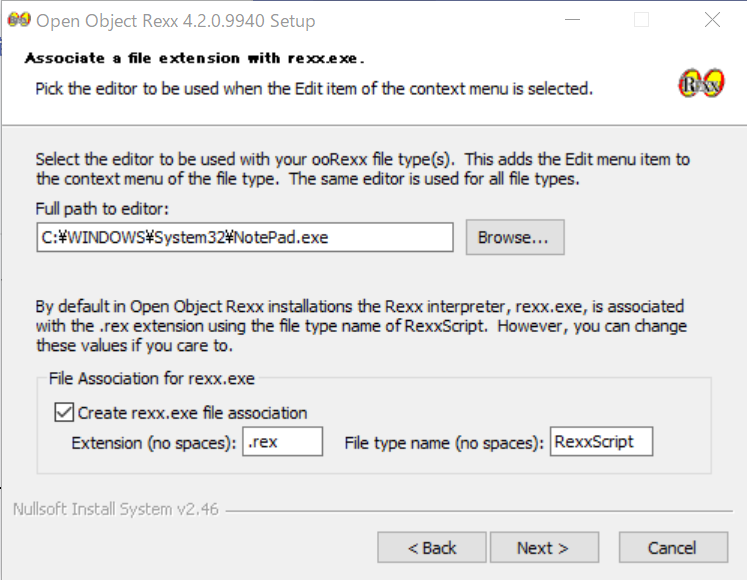Image resolution: width=747 pixels, height=580 pixels.
Task: Click the ooRexx icon in the title bar
Action: coord(18,20)
